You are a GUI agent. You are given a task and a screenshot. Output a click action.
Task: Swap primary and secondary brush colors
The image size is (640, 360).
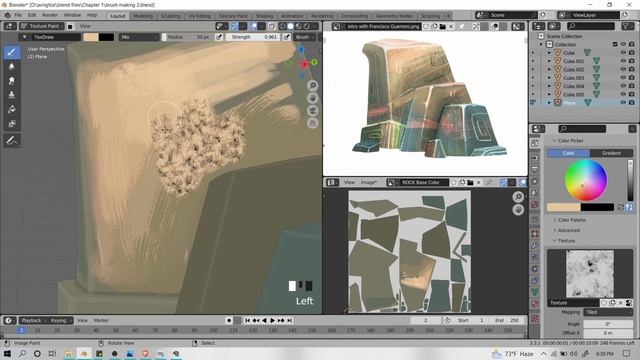click(620, 207)
